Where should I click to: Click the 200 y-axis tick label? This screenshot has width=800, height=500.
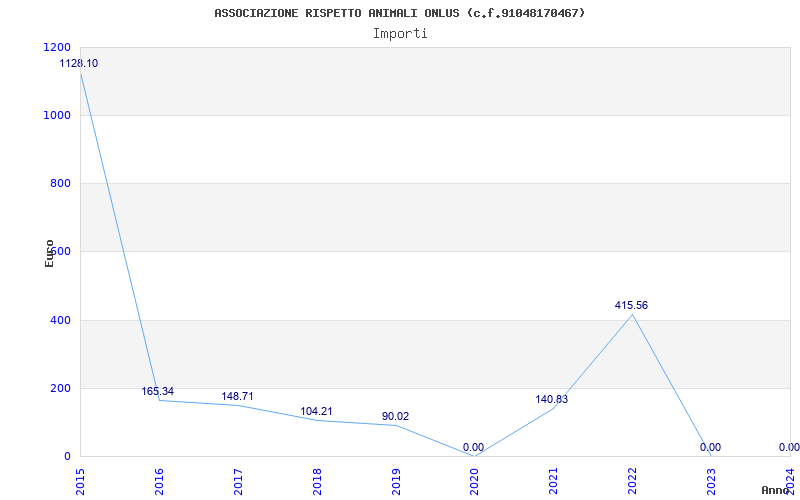click(x=61, y=388)
